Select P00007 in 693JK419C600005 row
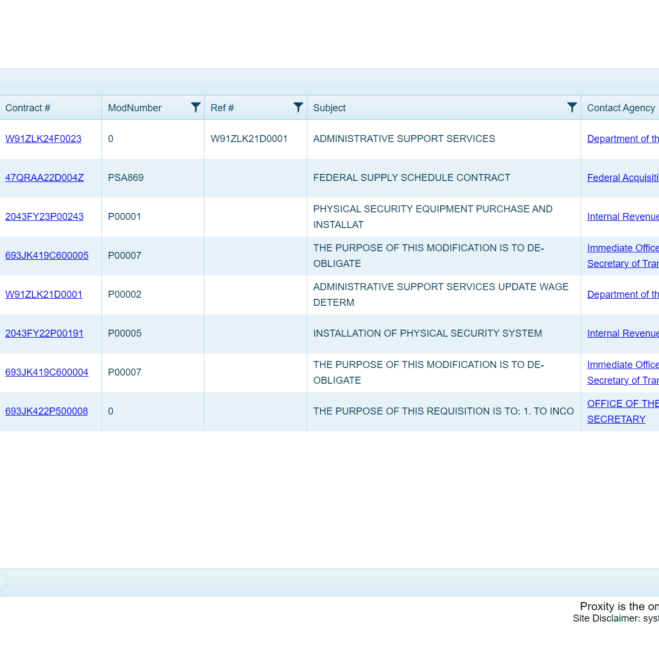The width and height of the screenshot is (659, 659). [124, 256]
